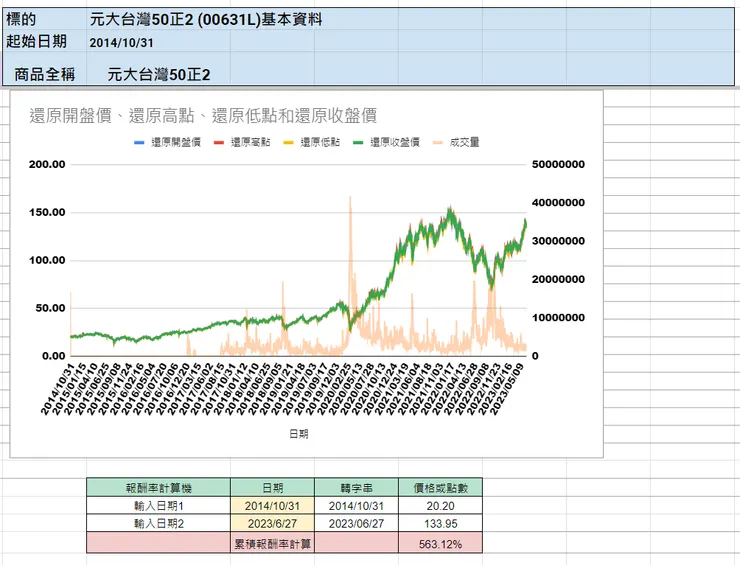This screenshot has width=740, height=565.
Task: Click the yellow 還原低點 legend swatch
Action: point(288,142)
